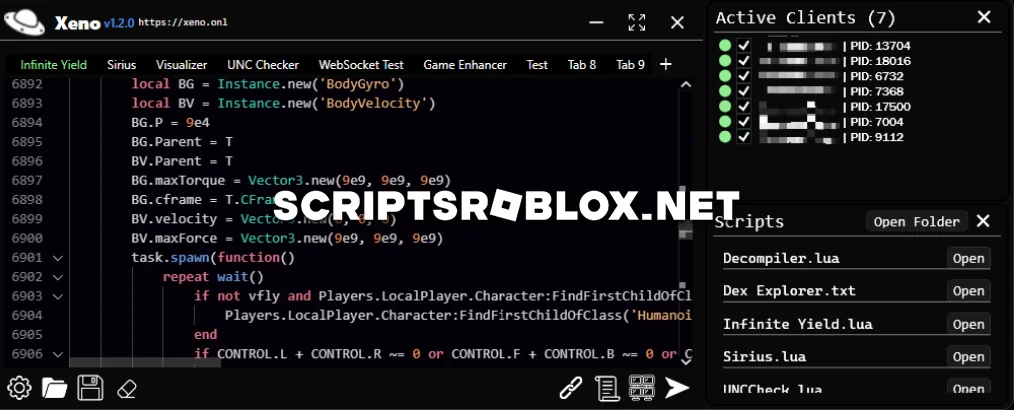Image resolution: width=1014 pixels, height=410 pixels.
Task: Click the Infinite Yield.lua file name
Action: point(797,324)
